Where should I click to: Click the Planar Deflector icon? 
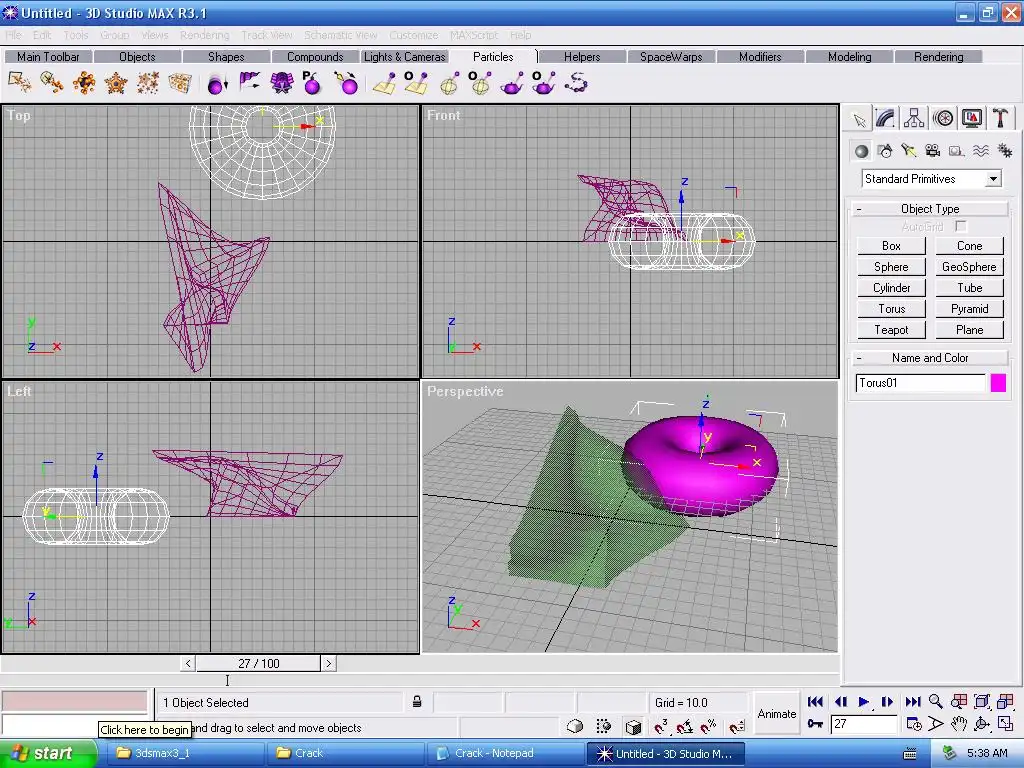pos(385,84)
